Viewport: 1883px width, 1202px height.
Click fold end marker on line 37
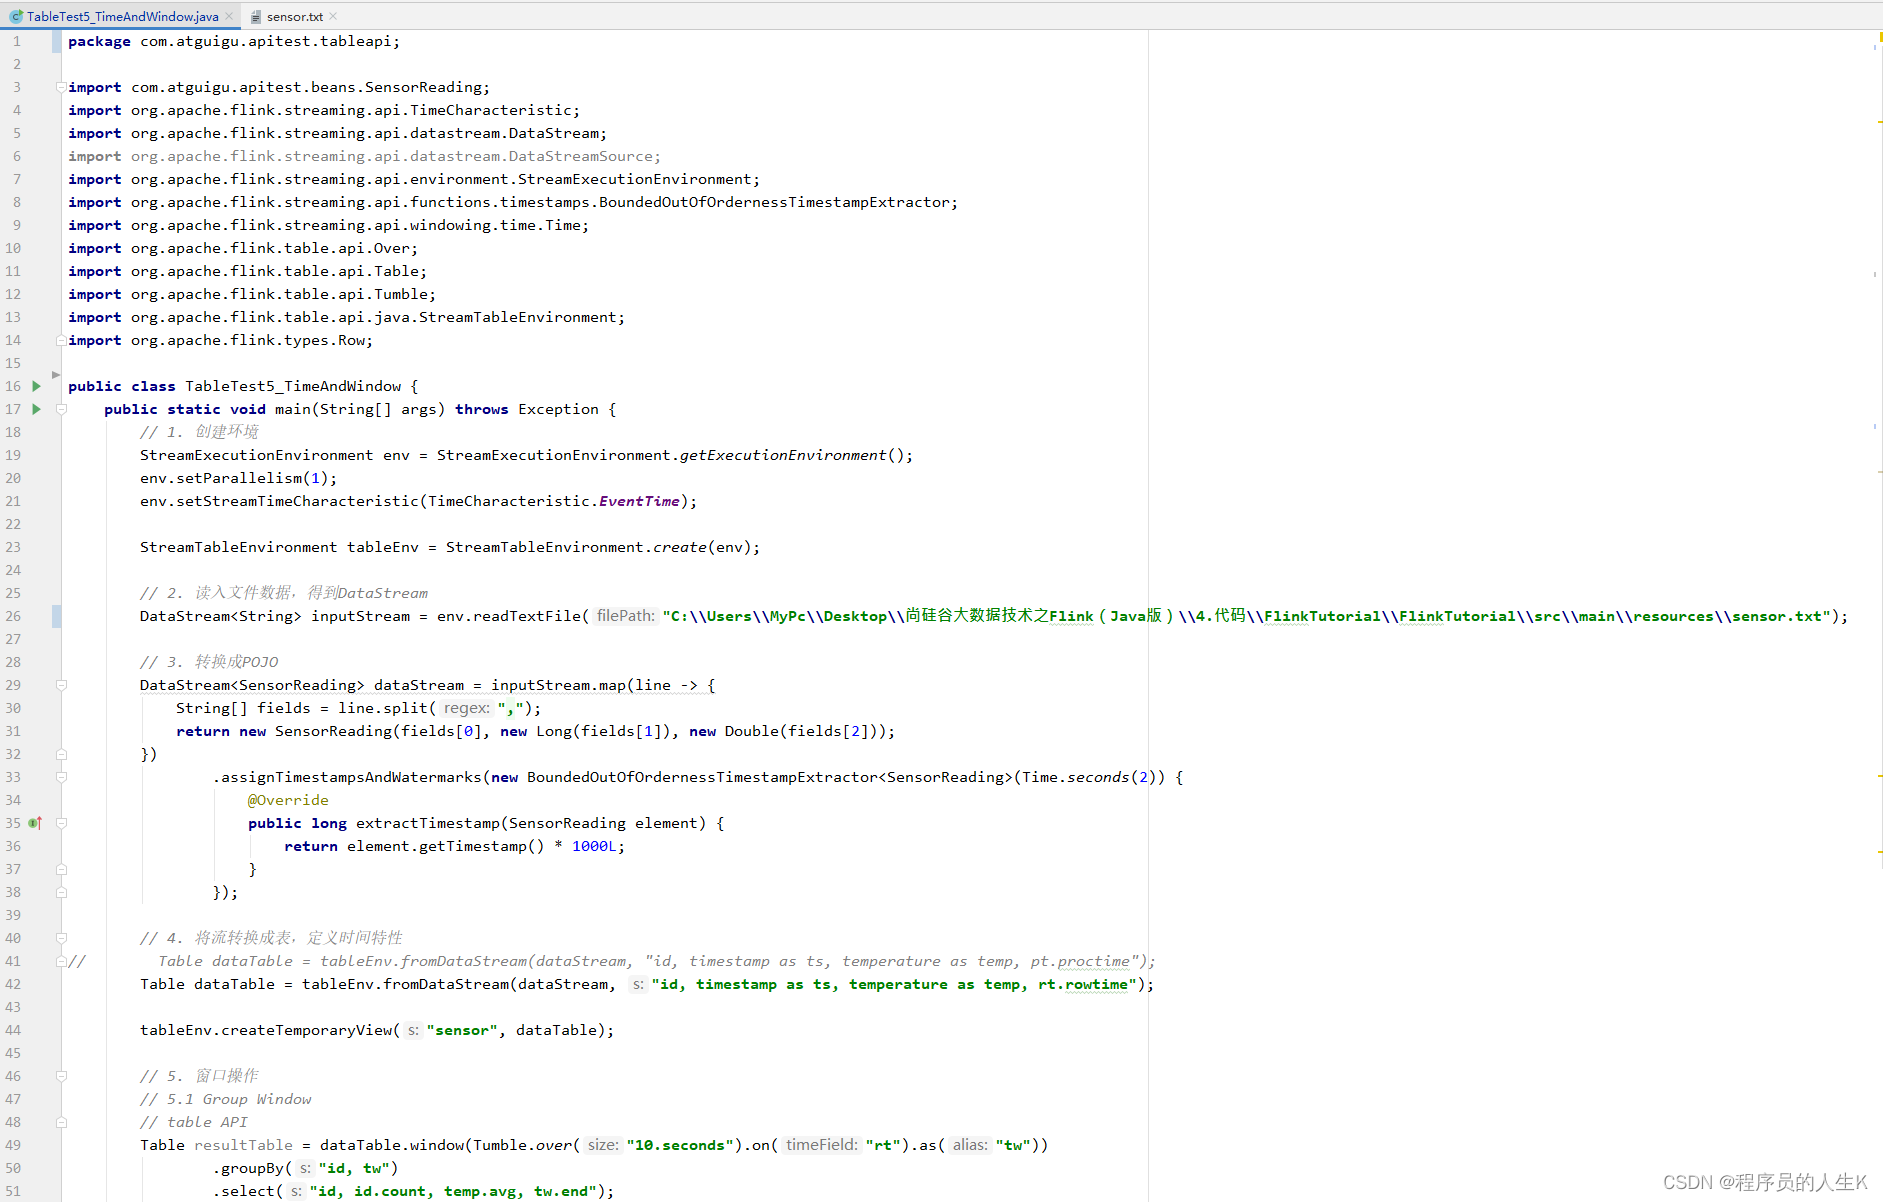[x=61, y=869]
